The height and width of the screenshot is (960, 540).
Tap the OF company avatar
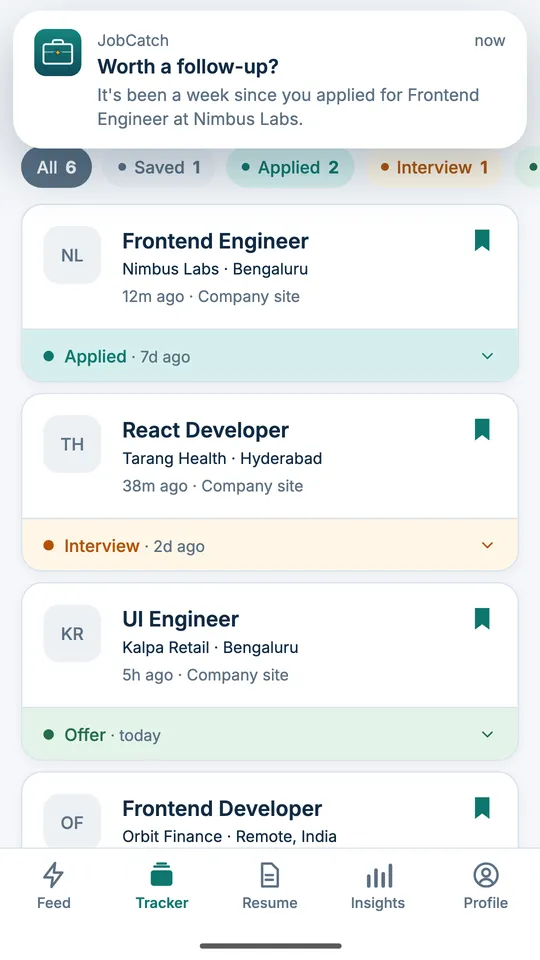pos(72,820)
